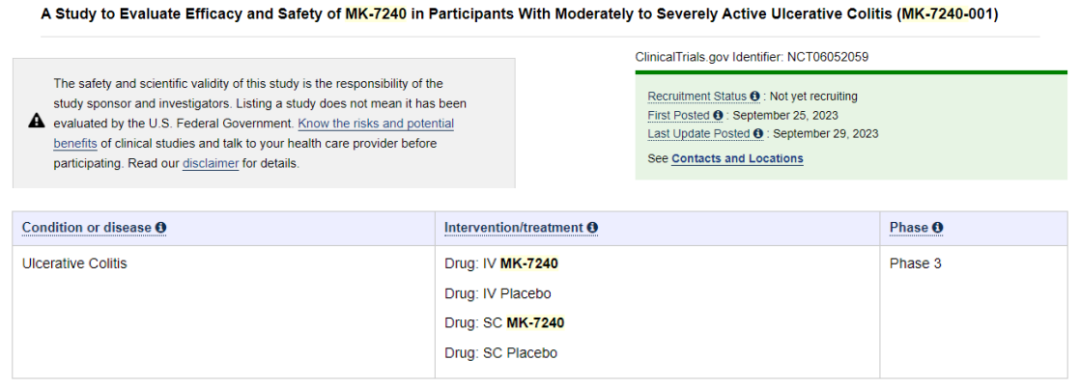Select the Phase column header text
Viewport: 1080px width, 388px height.
(x=909, y=227)
